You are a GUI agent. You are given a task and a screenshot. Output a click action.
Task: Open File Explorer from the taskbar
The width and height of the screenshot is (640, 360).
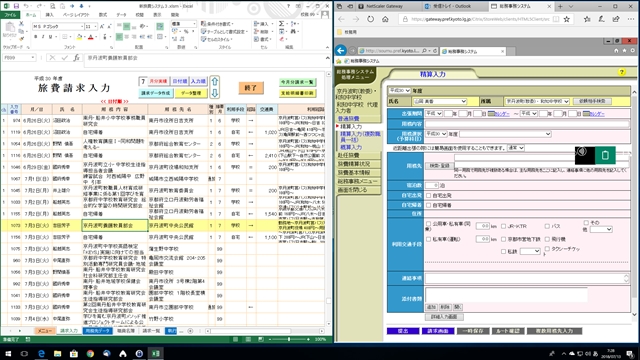pyautogui.click(x=58, y=353)
